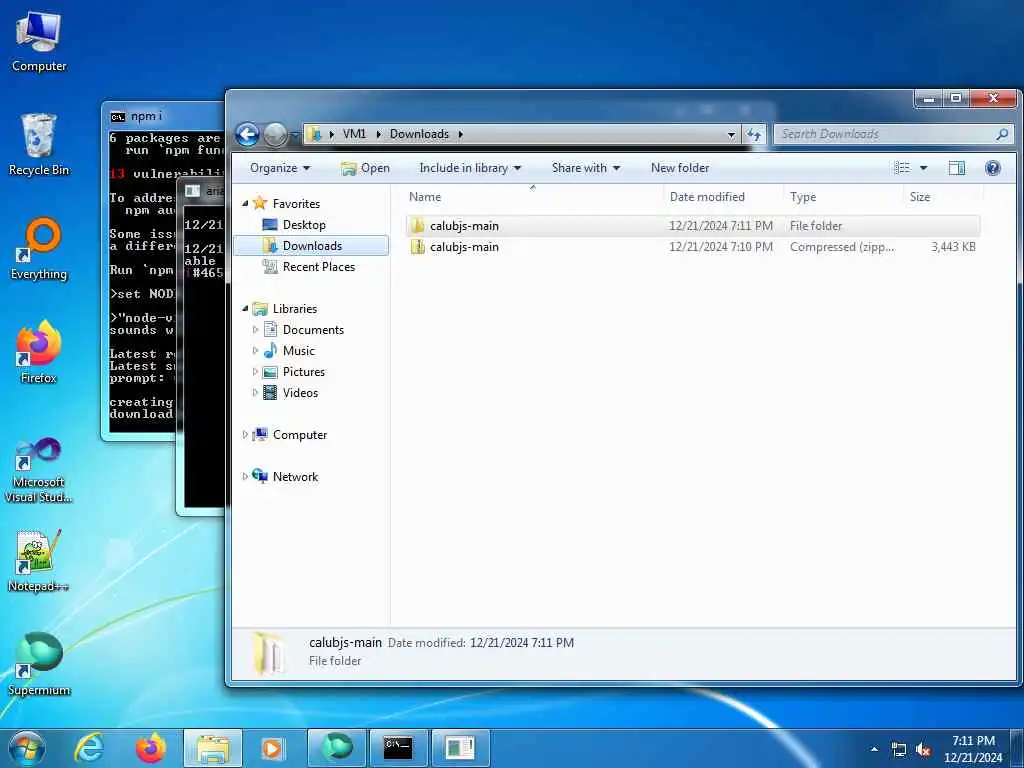This screenshot has width=1024, height=768.
Task: Select the calubjs-main compressed zip file
Action: click(692, 247)
